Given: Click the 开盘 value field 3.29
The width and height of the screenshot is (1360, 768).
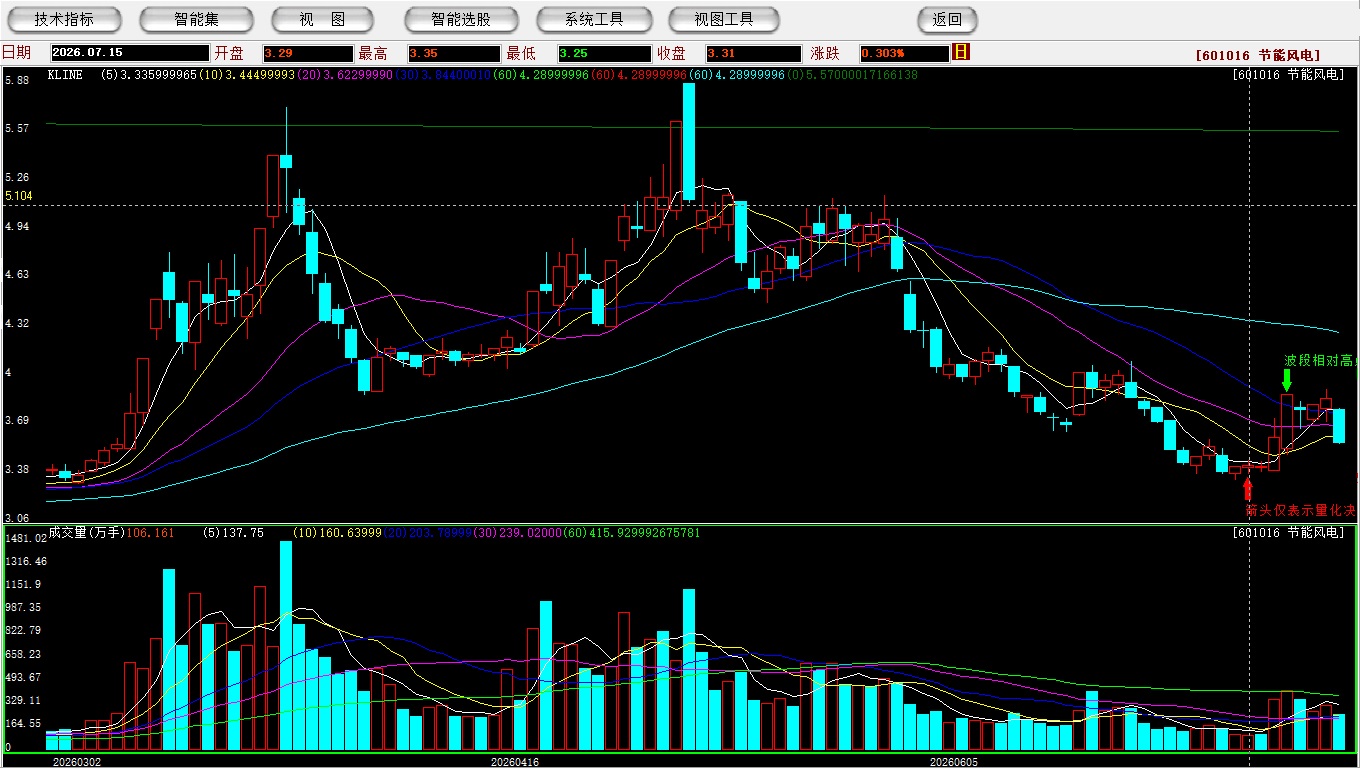Looking at the screenshot, I should click(308, 54).
